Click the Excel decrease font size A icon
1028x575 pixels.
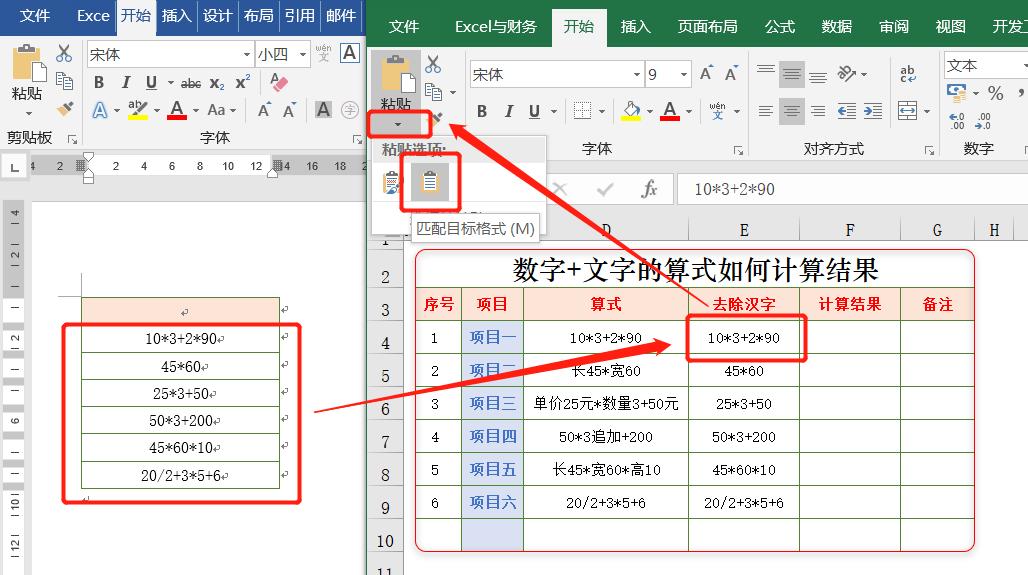731,73
